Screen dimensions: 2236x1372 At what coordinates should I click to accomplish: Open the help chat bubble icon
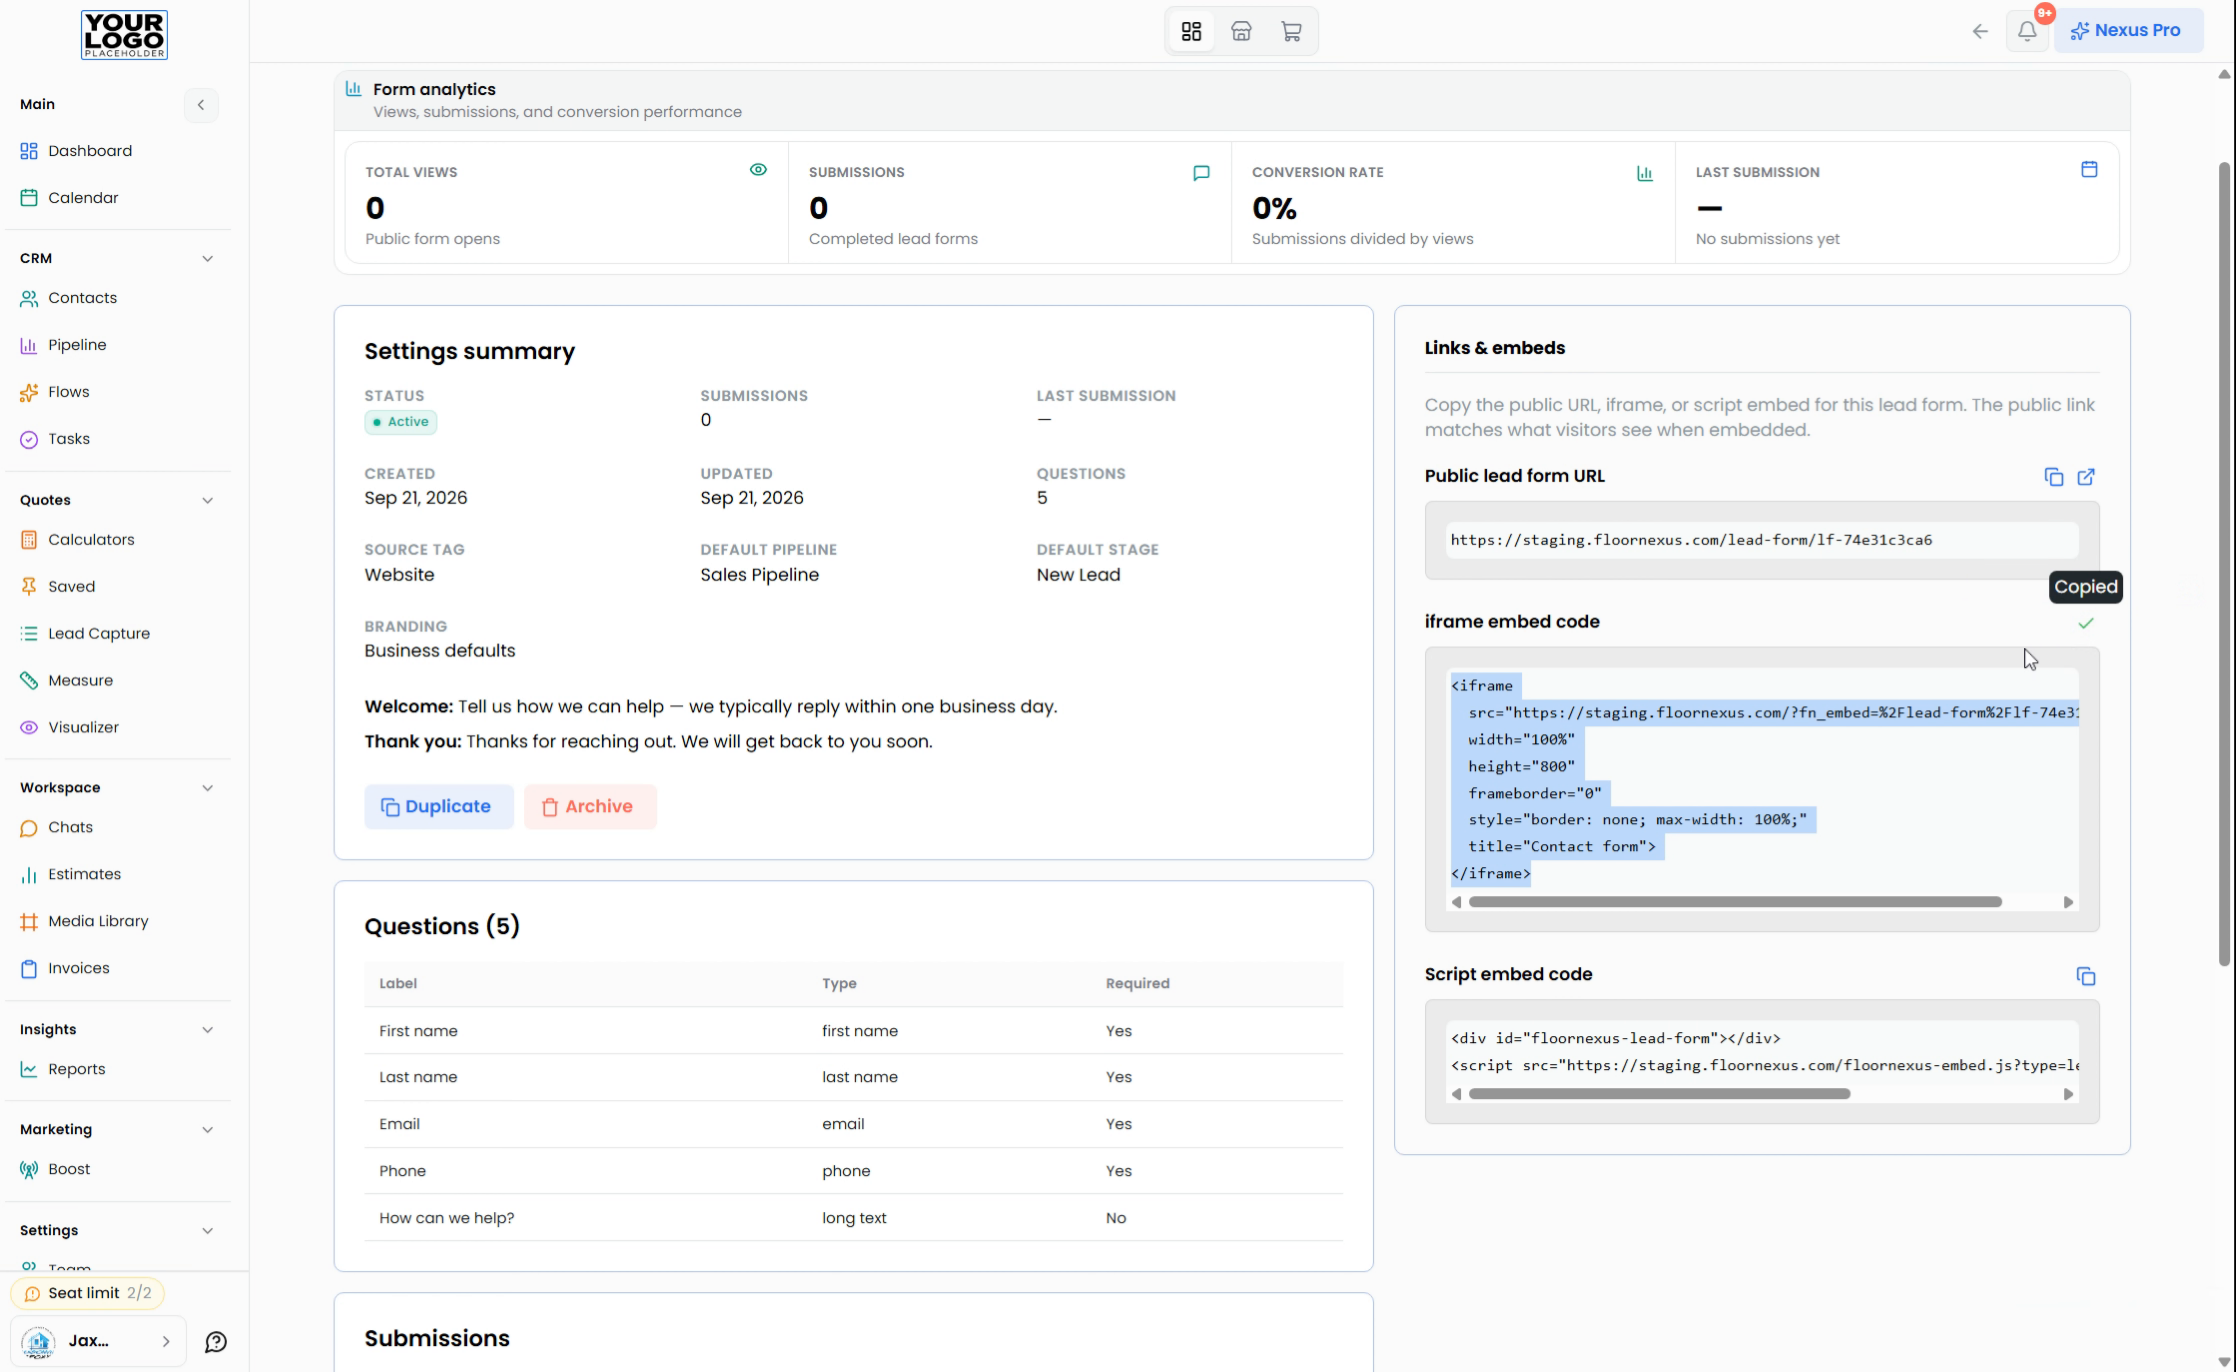pyautogui.click(x=216, y=1342)
